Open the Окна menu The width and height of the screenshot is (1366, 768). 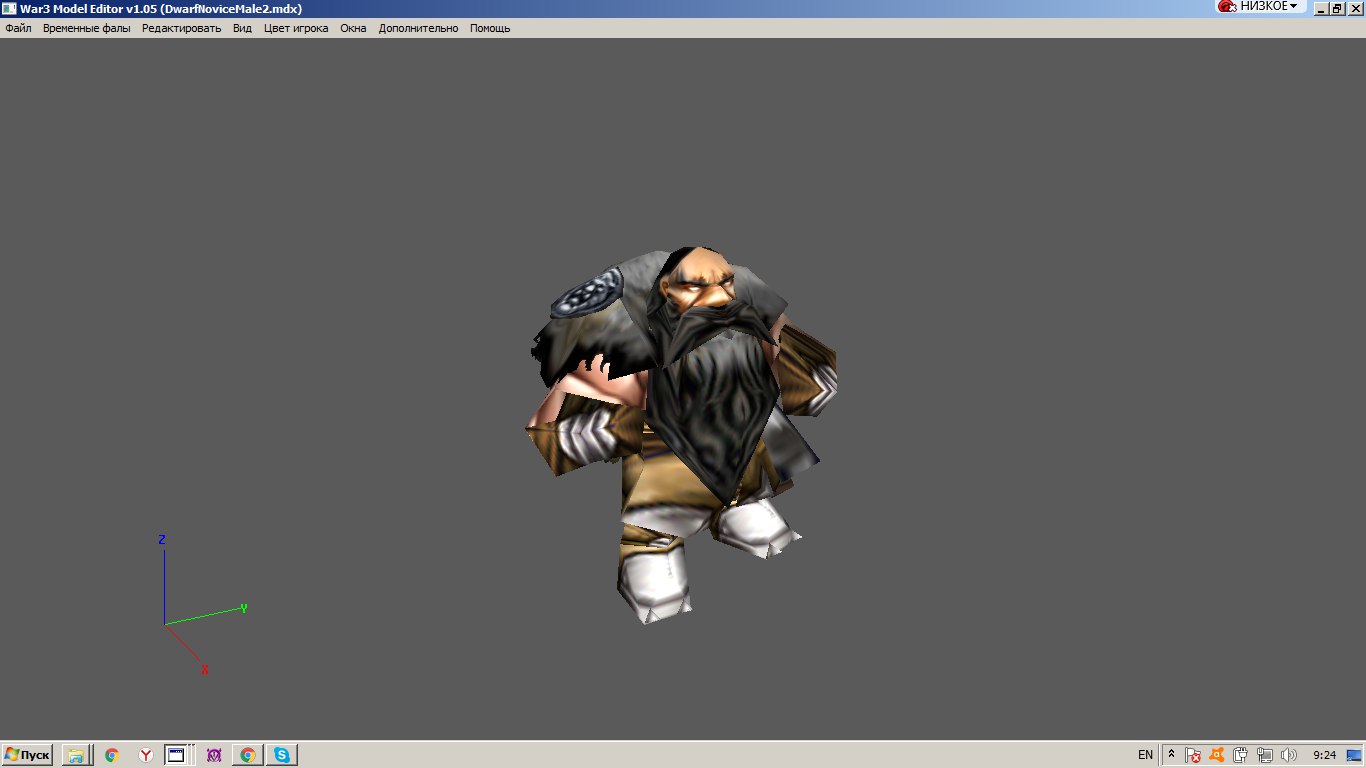click(353, 28)
